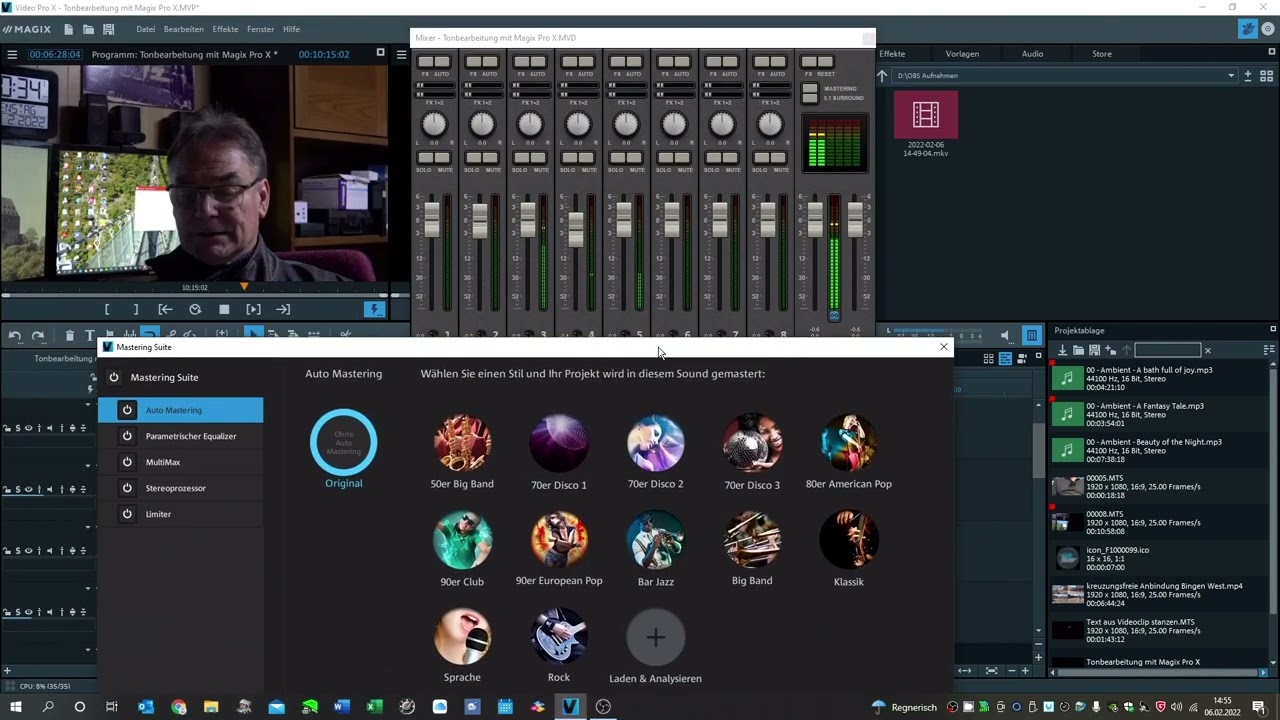This screenshot has height=720, width=1280.
Task: Click the Redo arrow in timeline toolbar
Action: coord(38,336)
